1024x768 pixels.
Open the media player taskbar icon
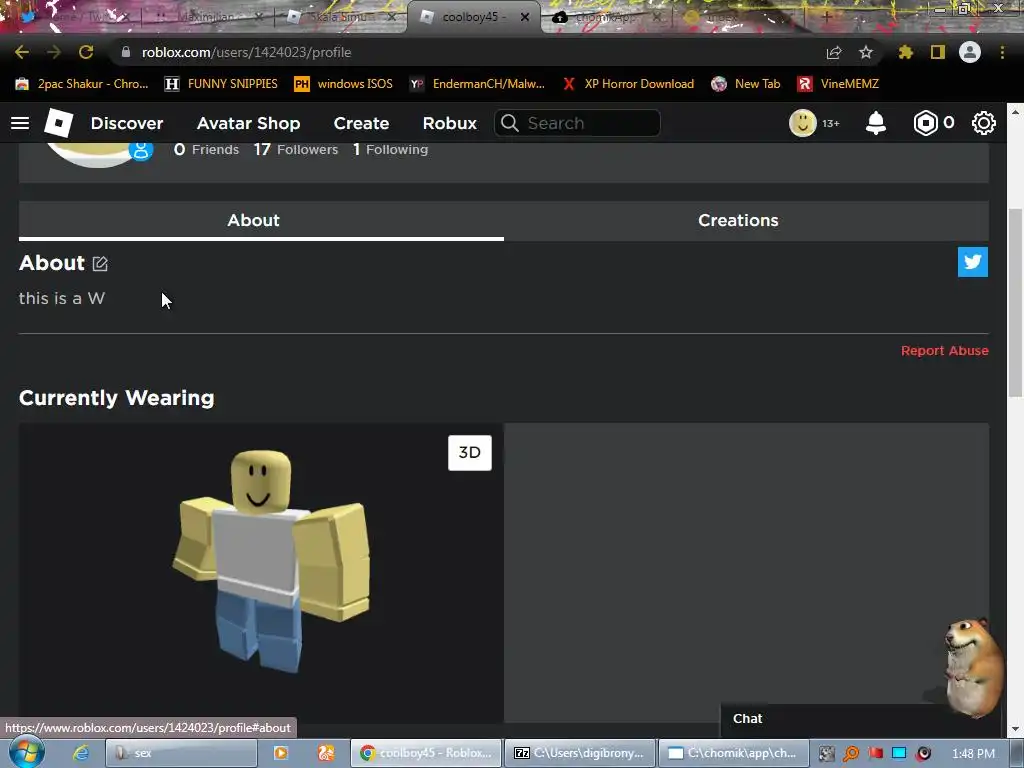tap(281, 753)
